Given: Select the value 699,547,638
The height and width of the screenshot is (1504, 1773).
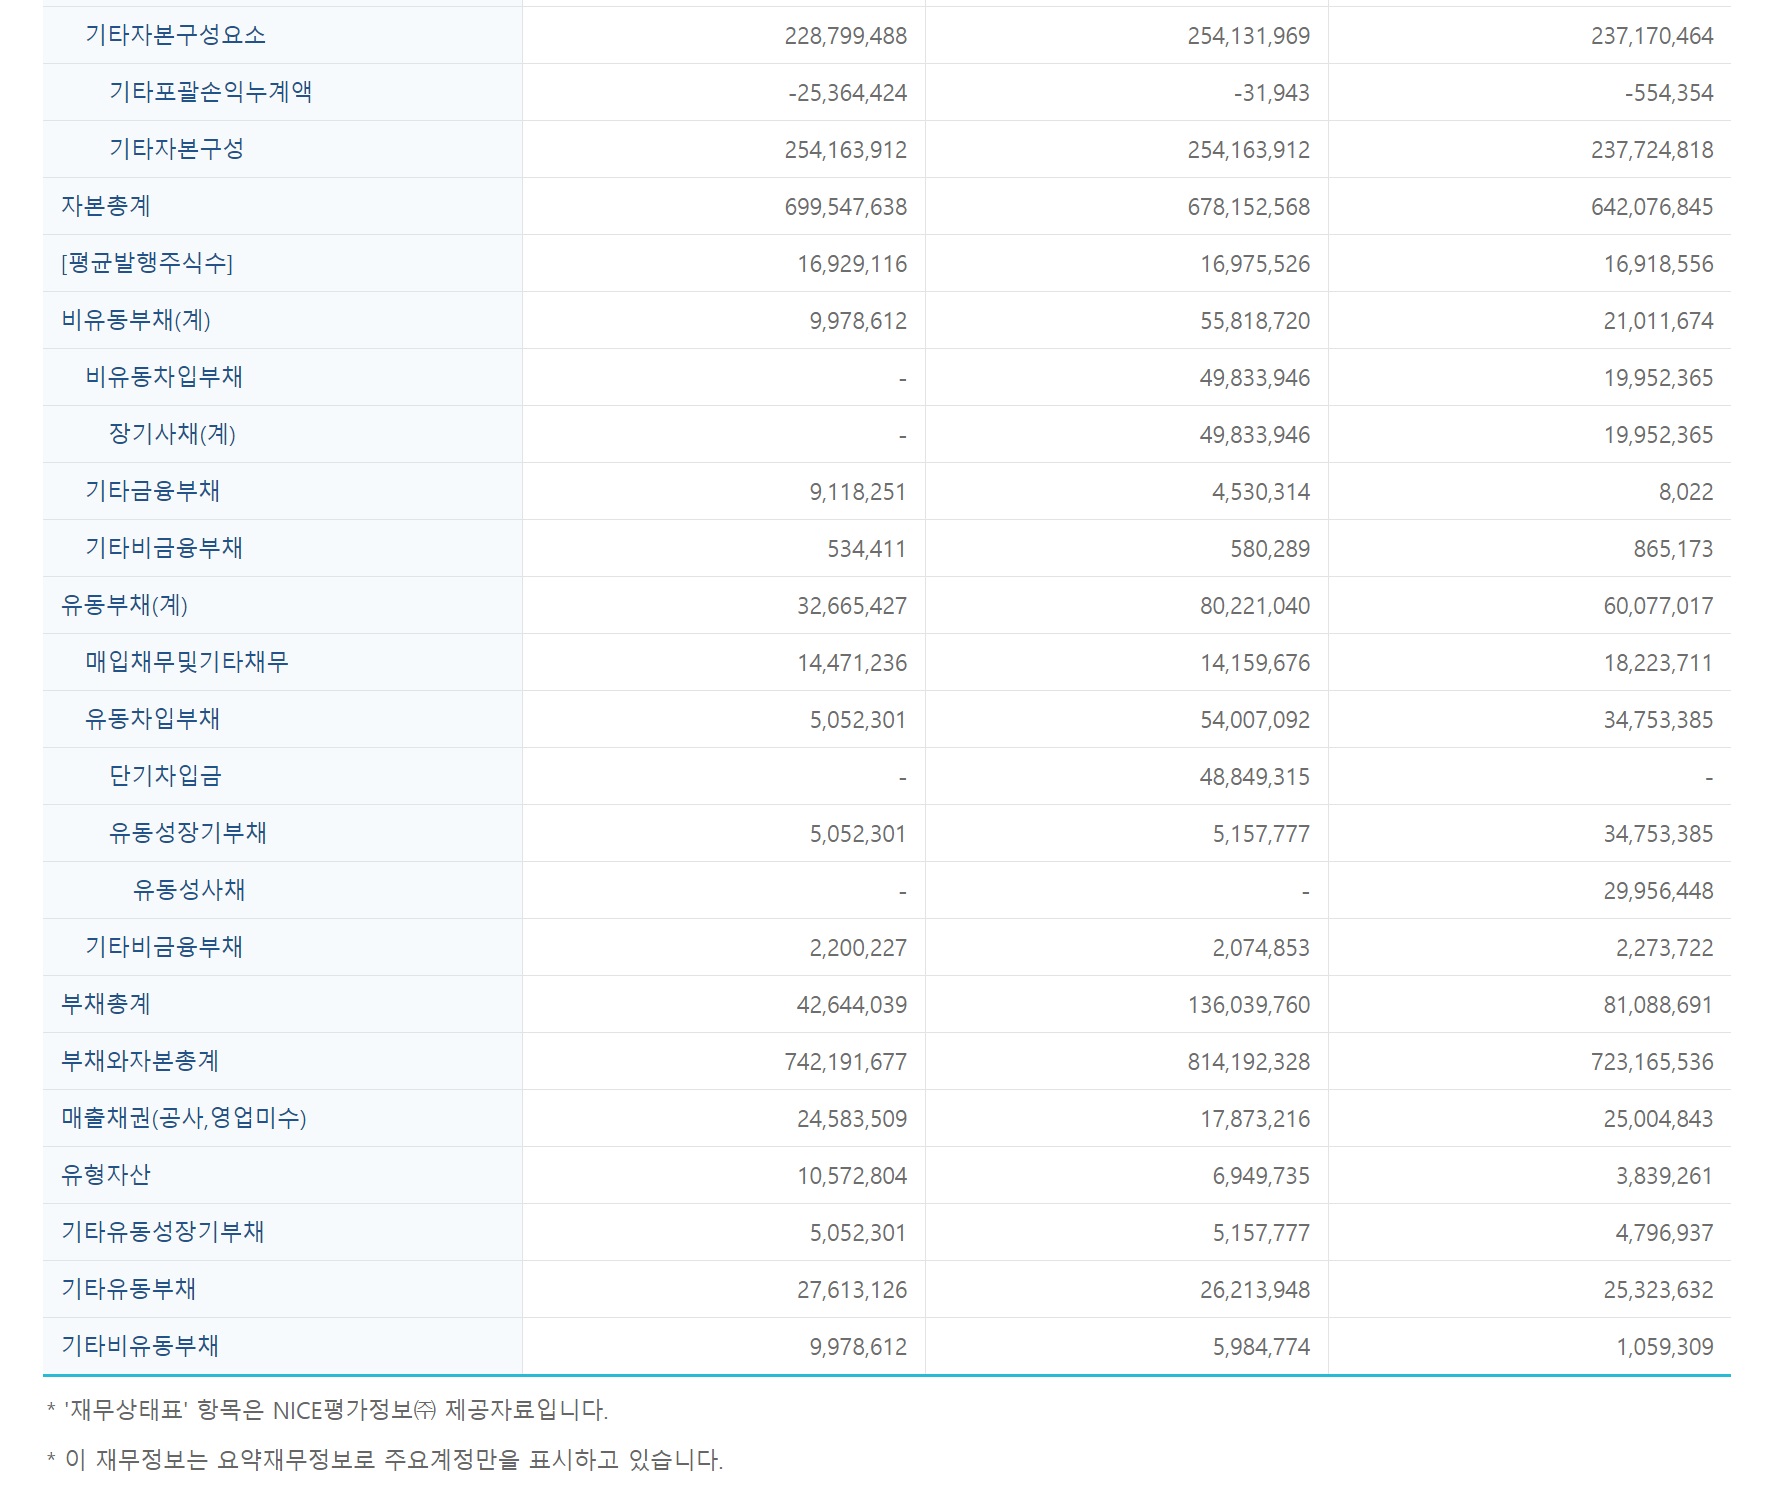Looking at the screenshot, I should tap(846, 207).
